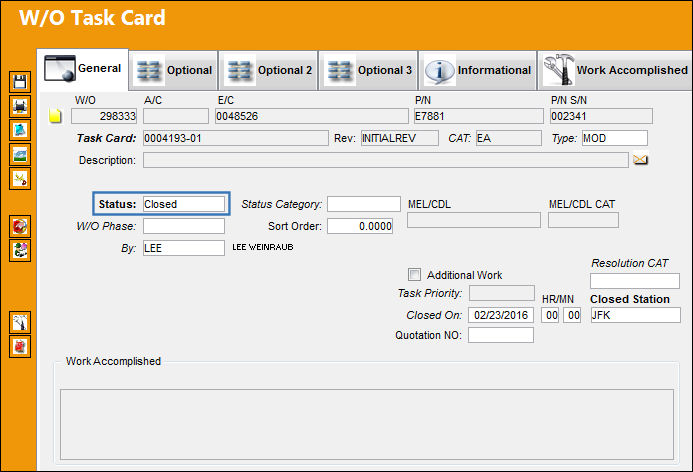Click the landscape picture icon in the sidebar
Viewport: 693px width, 472px height.
click(x=20, y=154)
